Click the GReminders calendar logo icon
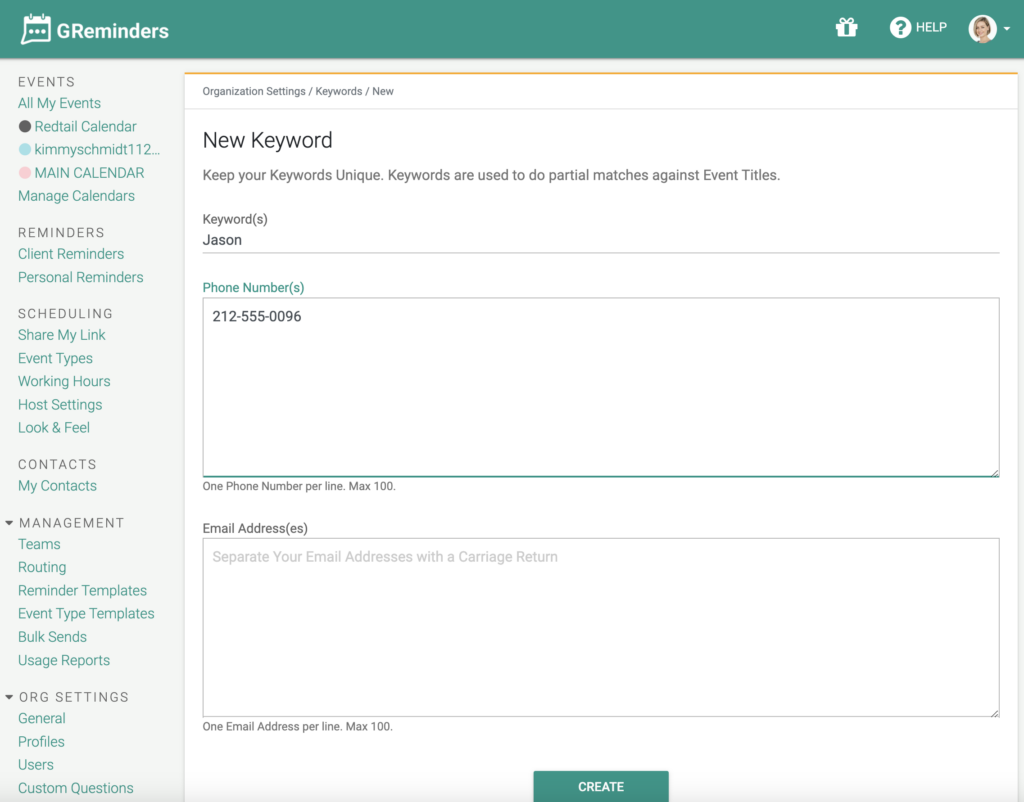 pyautogui.click(x=36, y=29)
